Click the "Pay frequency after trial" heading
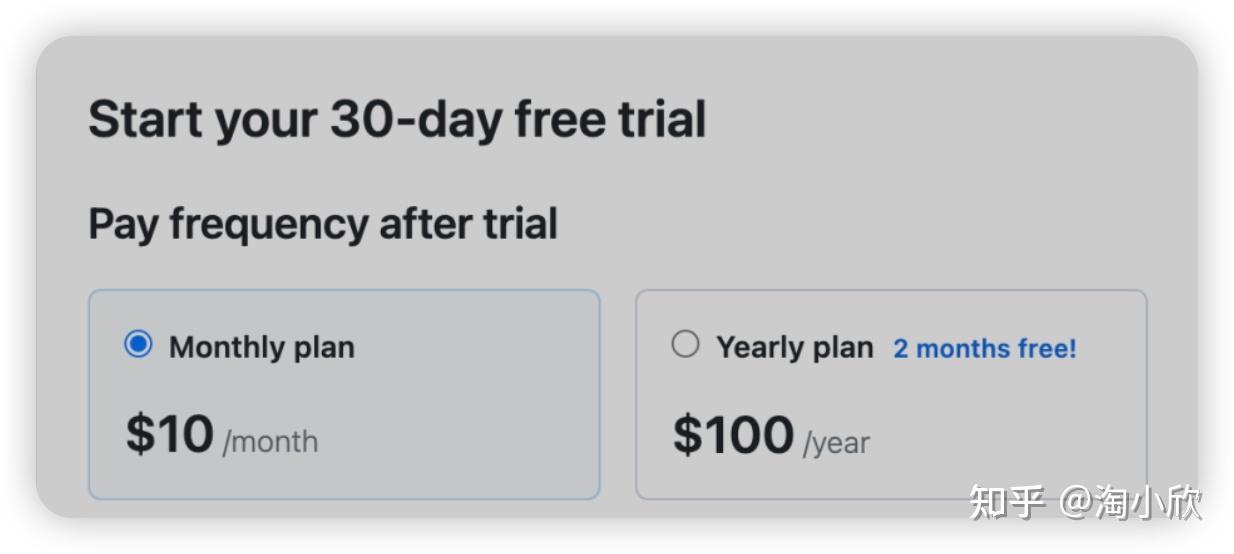Image resolution: width=1234 pixels, height=554 pixels. [x=322, y=223]
